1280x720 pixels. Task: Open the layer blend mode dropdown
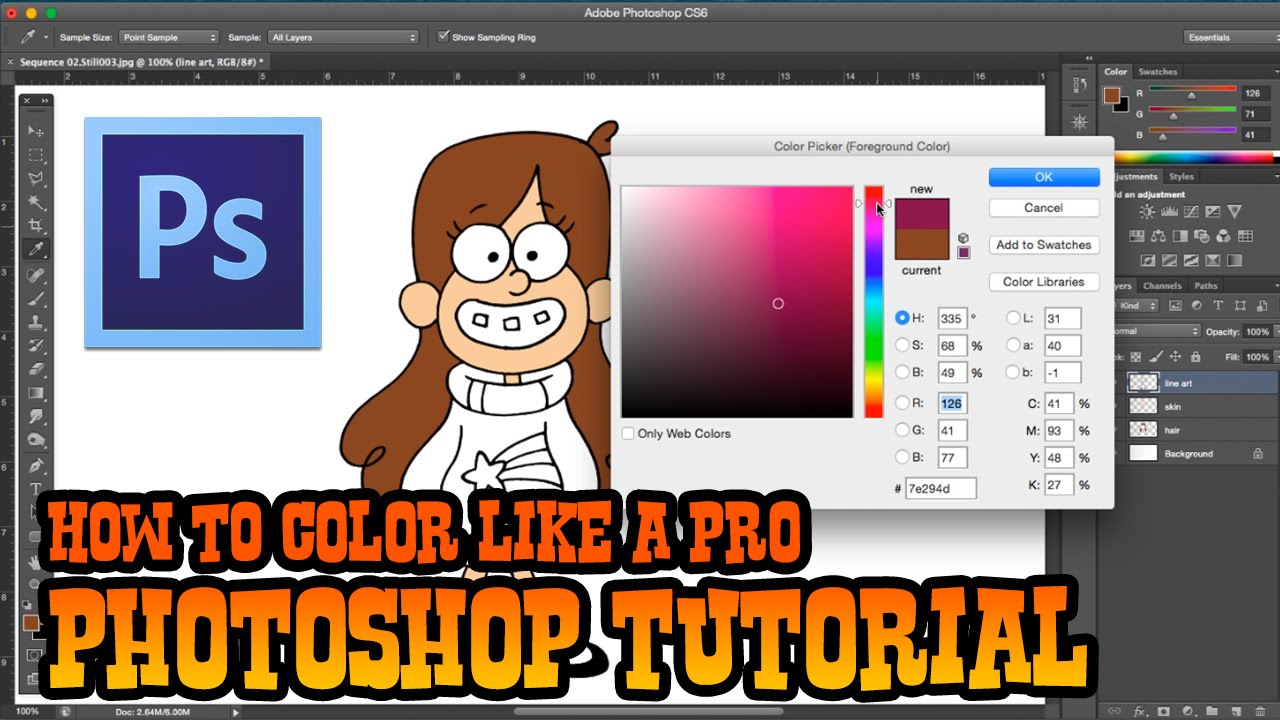tap(1157, 331)
